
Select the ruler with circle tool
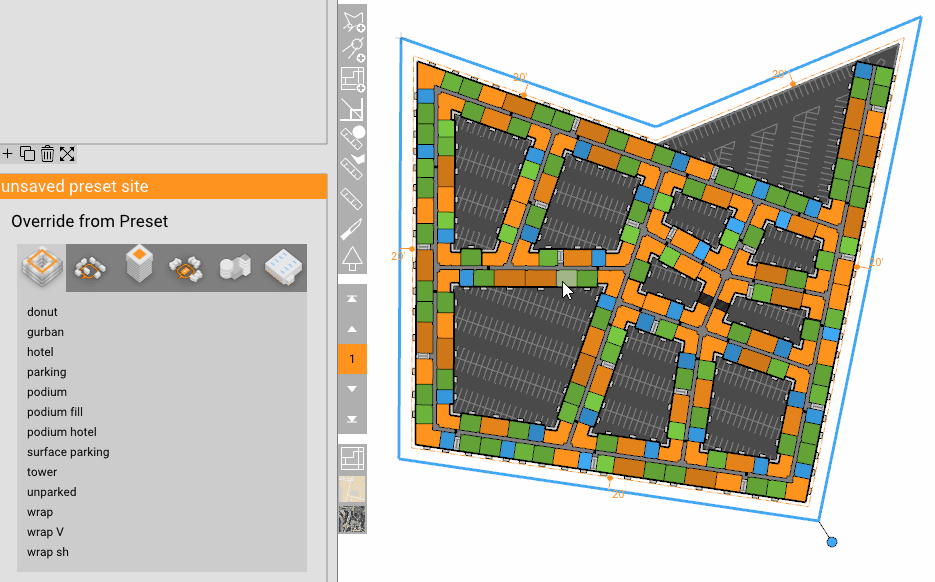pyautogui.click(x=352, y=138)
